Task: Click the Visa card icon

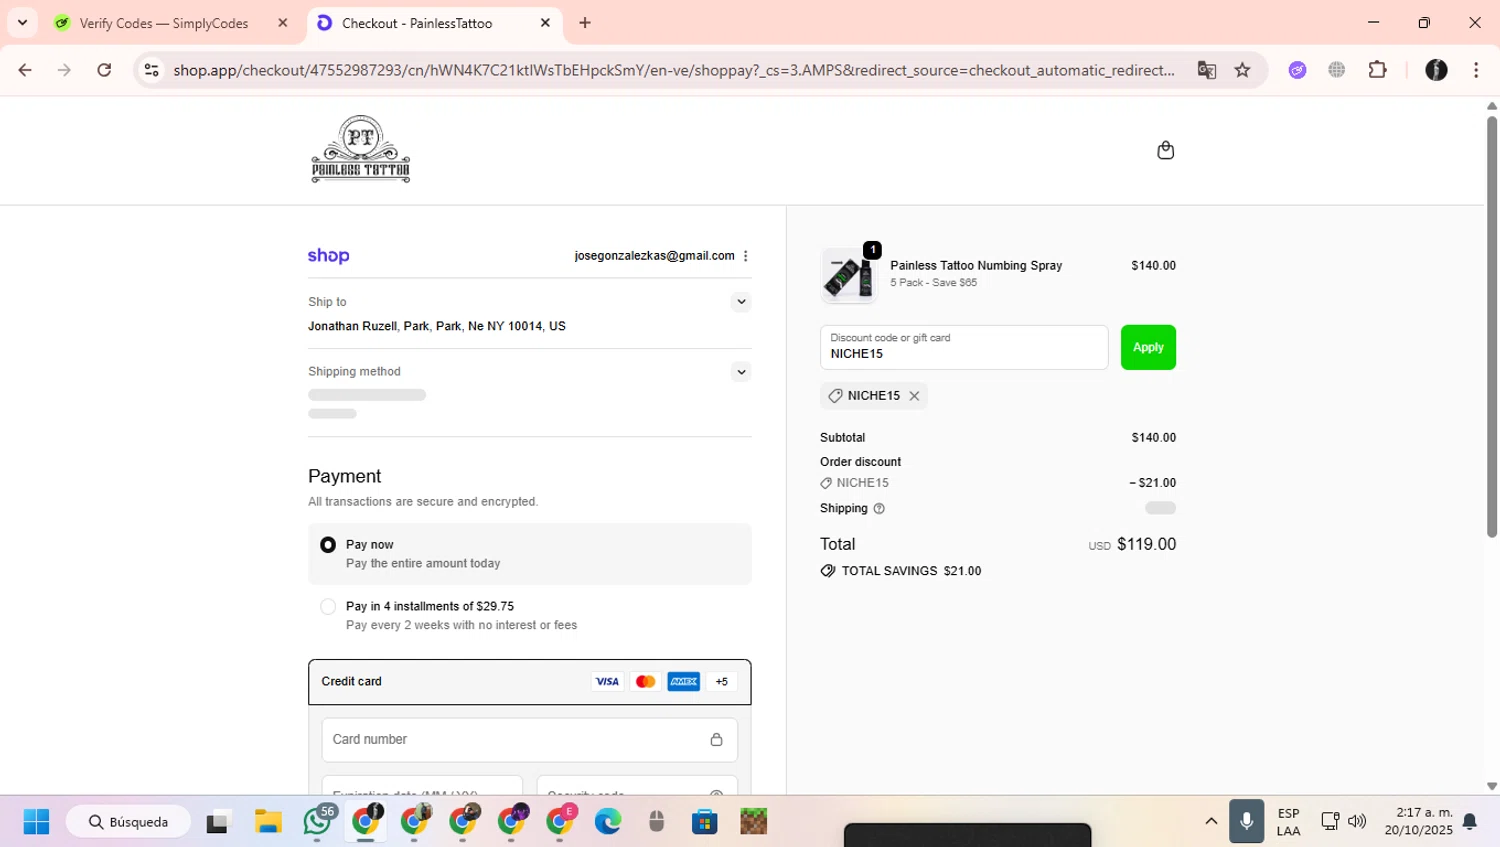Action: click(x=607, y=682)
